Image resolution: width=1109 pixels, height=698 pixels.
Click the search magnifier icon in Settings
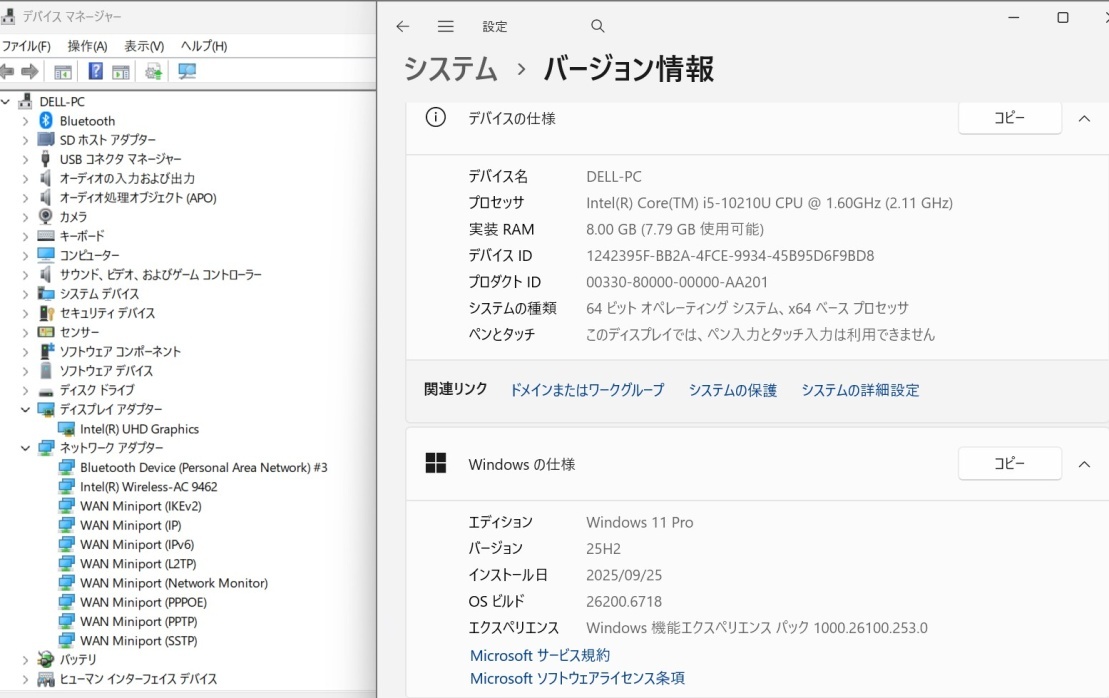598,26
